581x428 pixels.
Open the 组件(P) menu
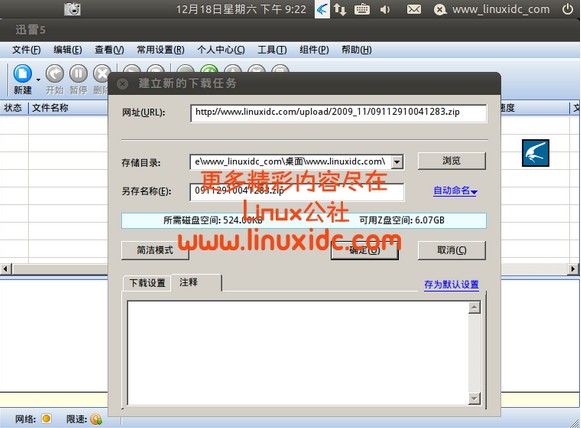[314, 50]
